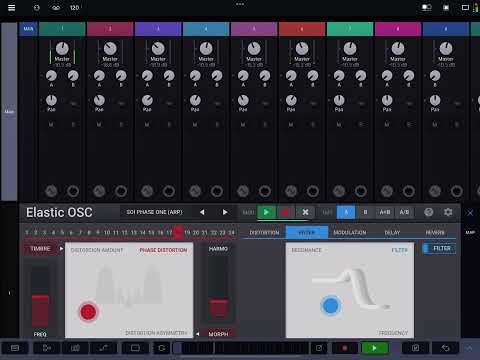
Task: Switch to the DISTORTION tab
Action: point(264,233)
